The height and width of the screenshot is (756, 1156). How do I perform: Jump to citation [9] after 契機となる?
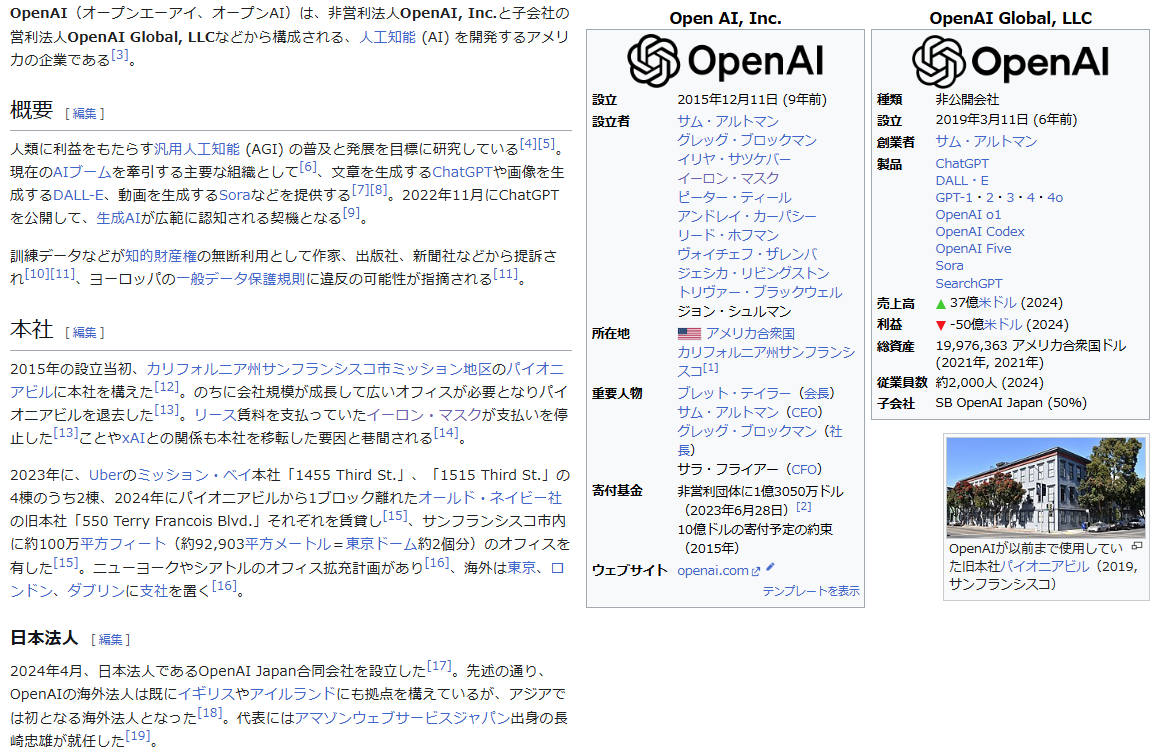coord(352,212)
